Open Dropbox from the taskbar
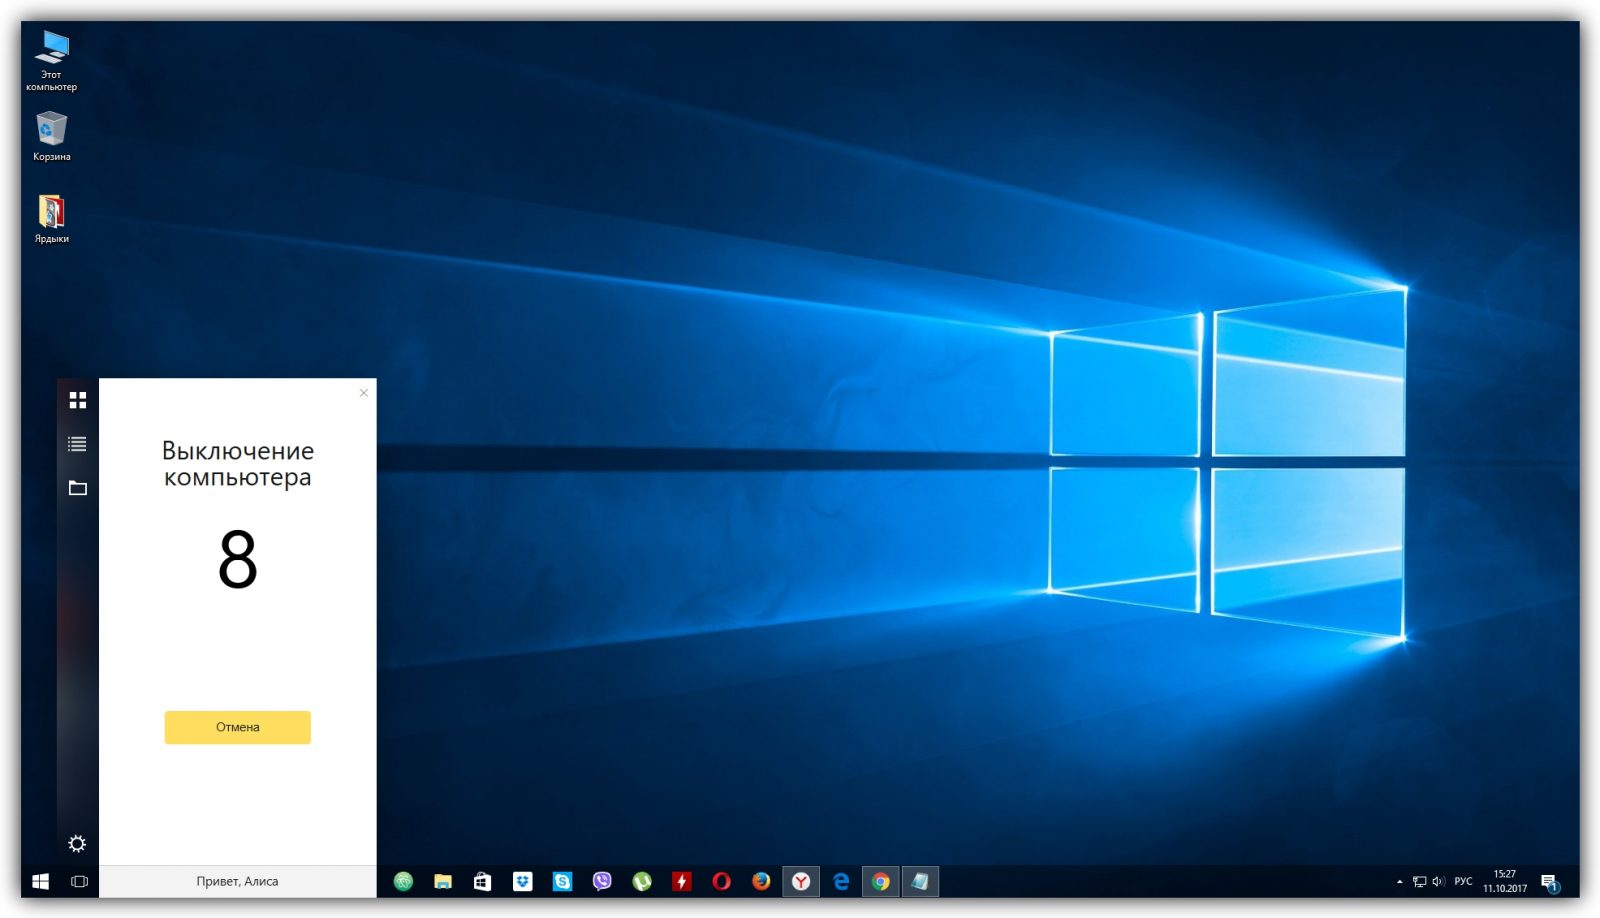The height and width of the screenshot is (918, 1600). click(x=522, y=881)
